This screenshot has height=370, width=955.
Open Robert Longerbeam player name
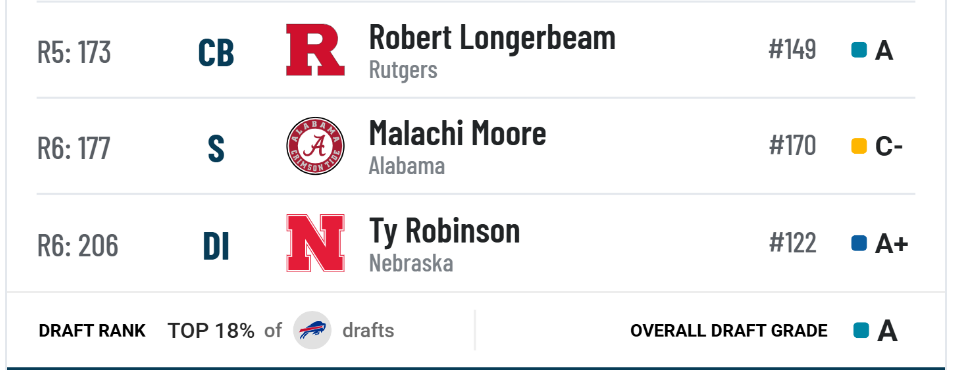[x=492, y=38]
